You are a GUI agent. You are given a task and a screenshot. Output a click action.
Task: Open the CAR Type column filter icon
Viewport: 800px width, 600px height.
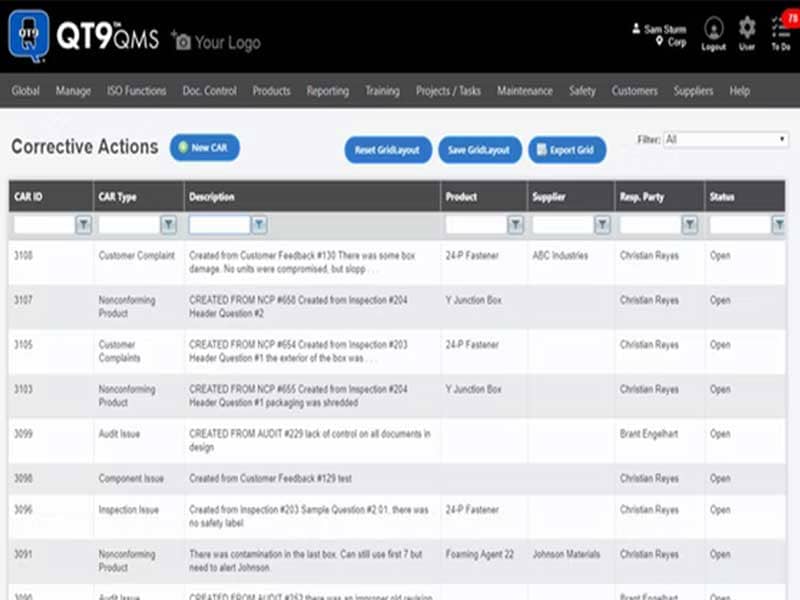tap(168, 224)
